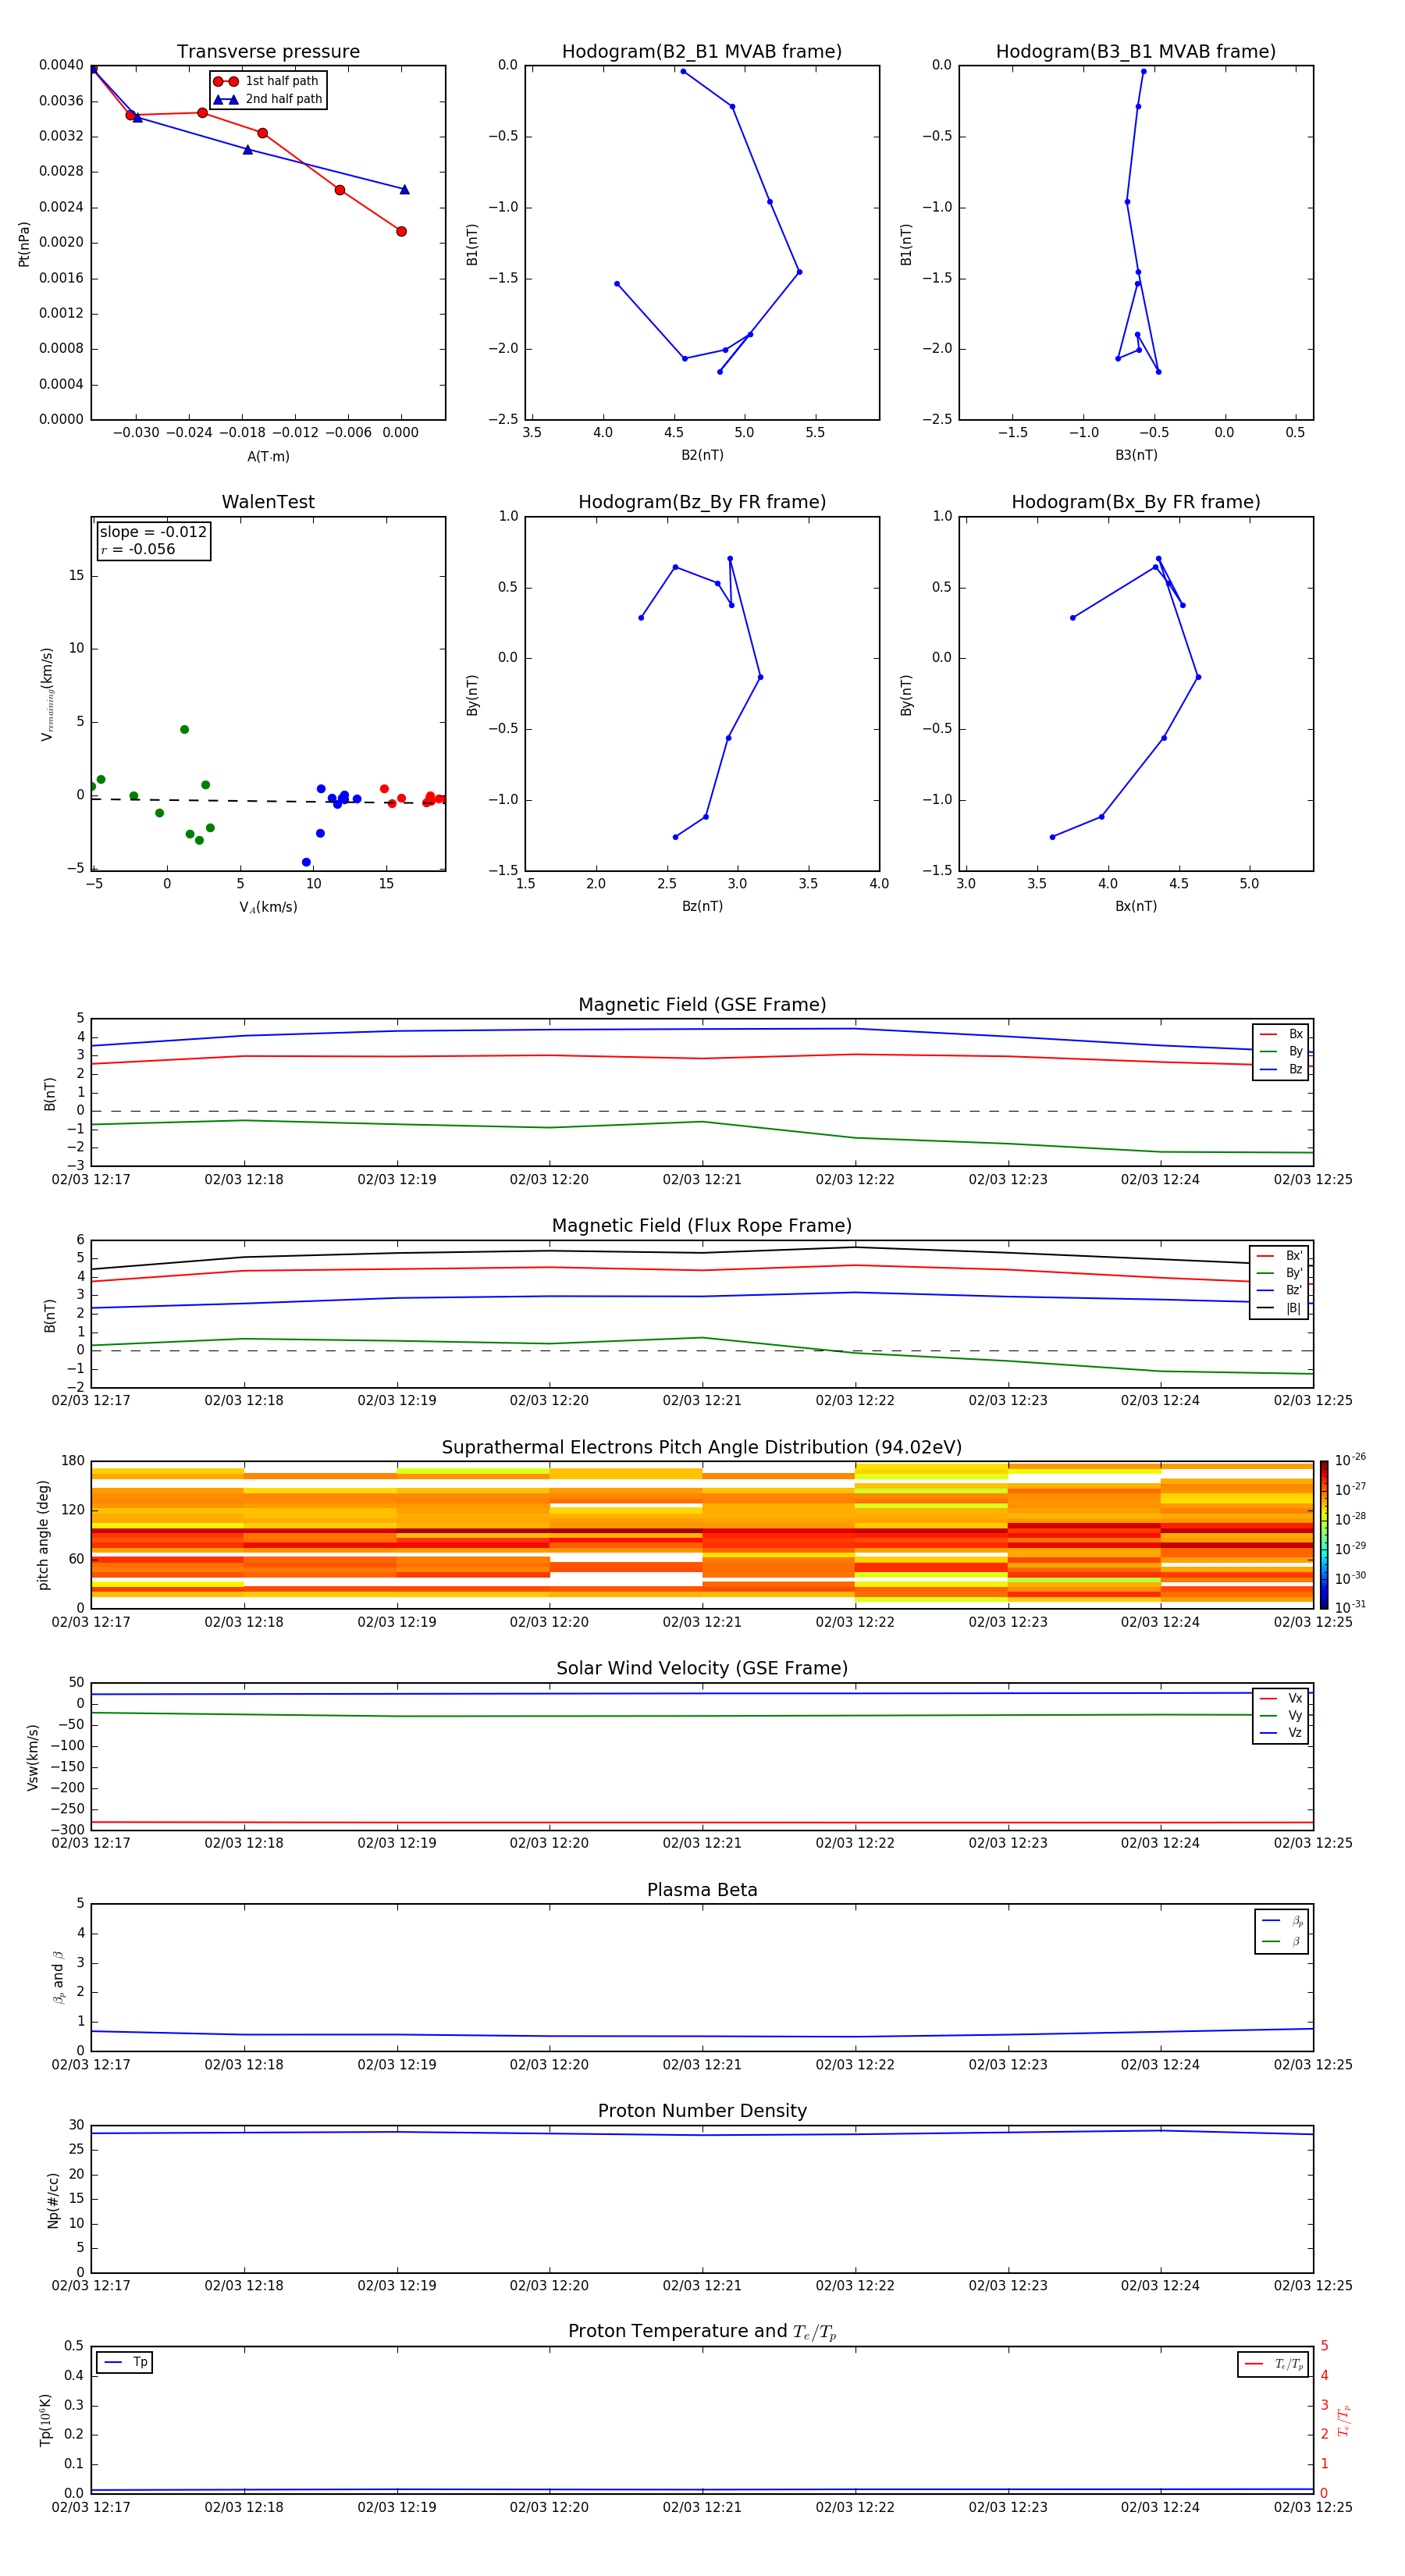Click the |B| entry in Flux Rope legend

point(1279,1308)
